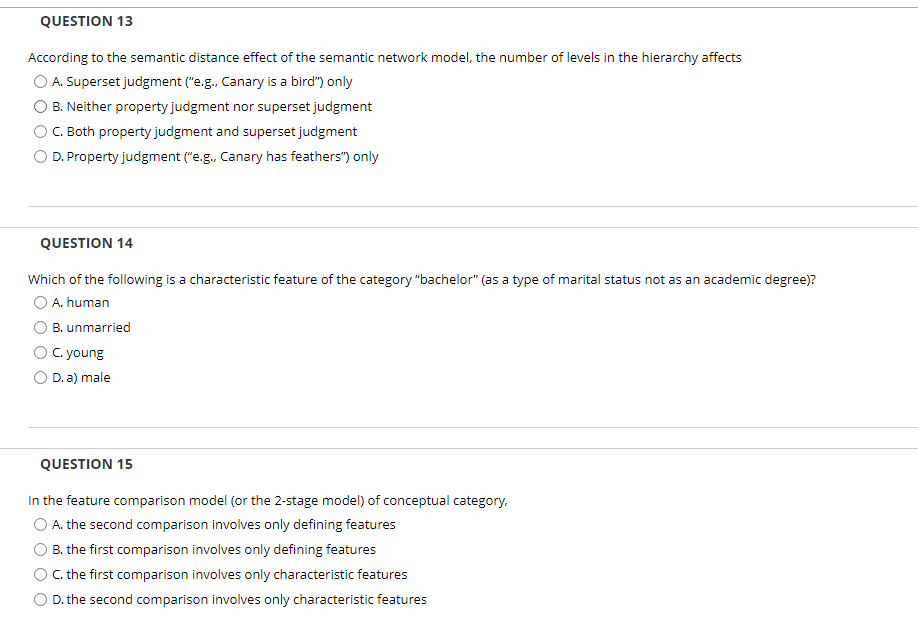Viewport: 918px width, 628px height.
Task: Select option C 'young' in Question 14
Action: point(40,352)
